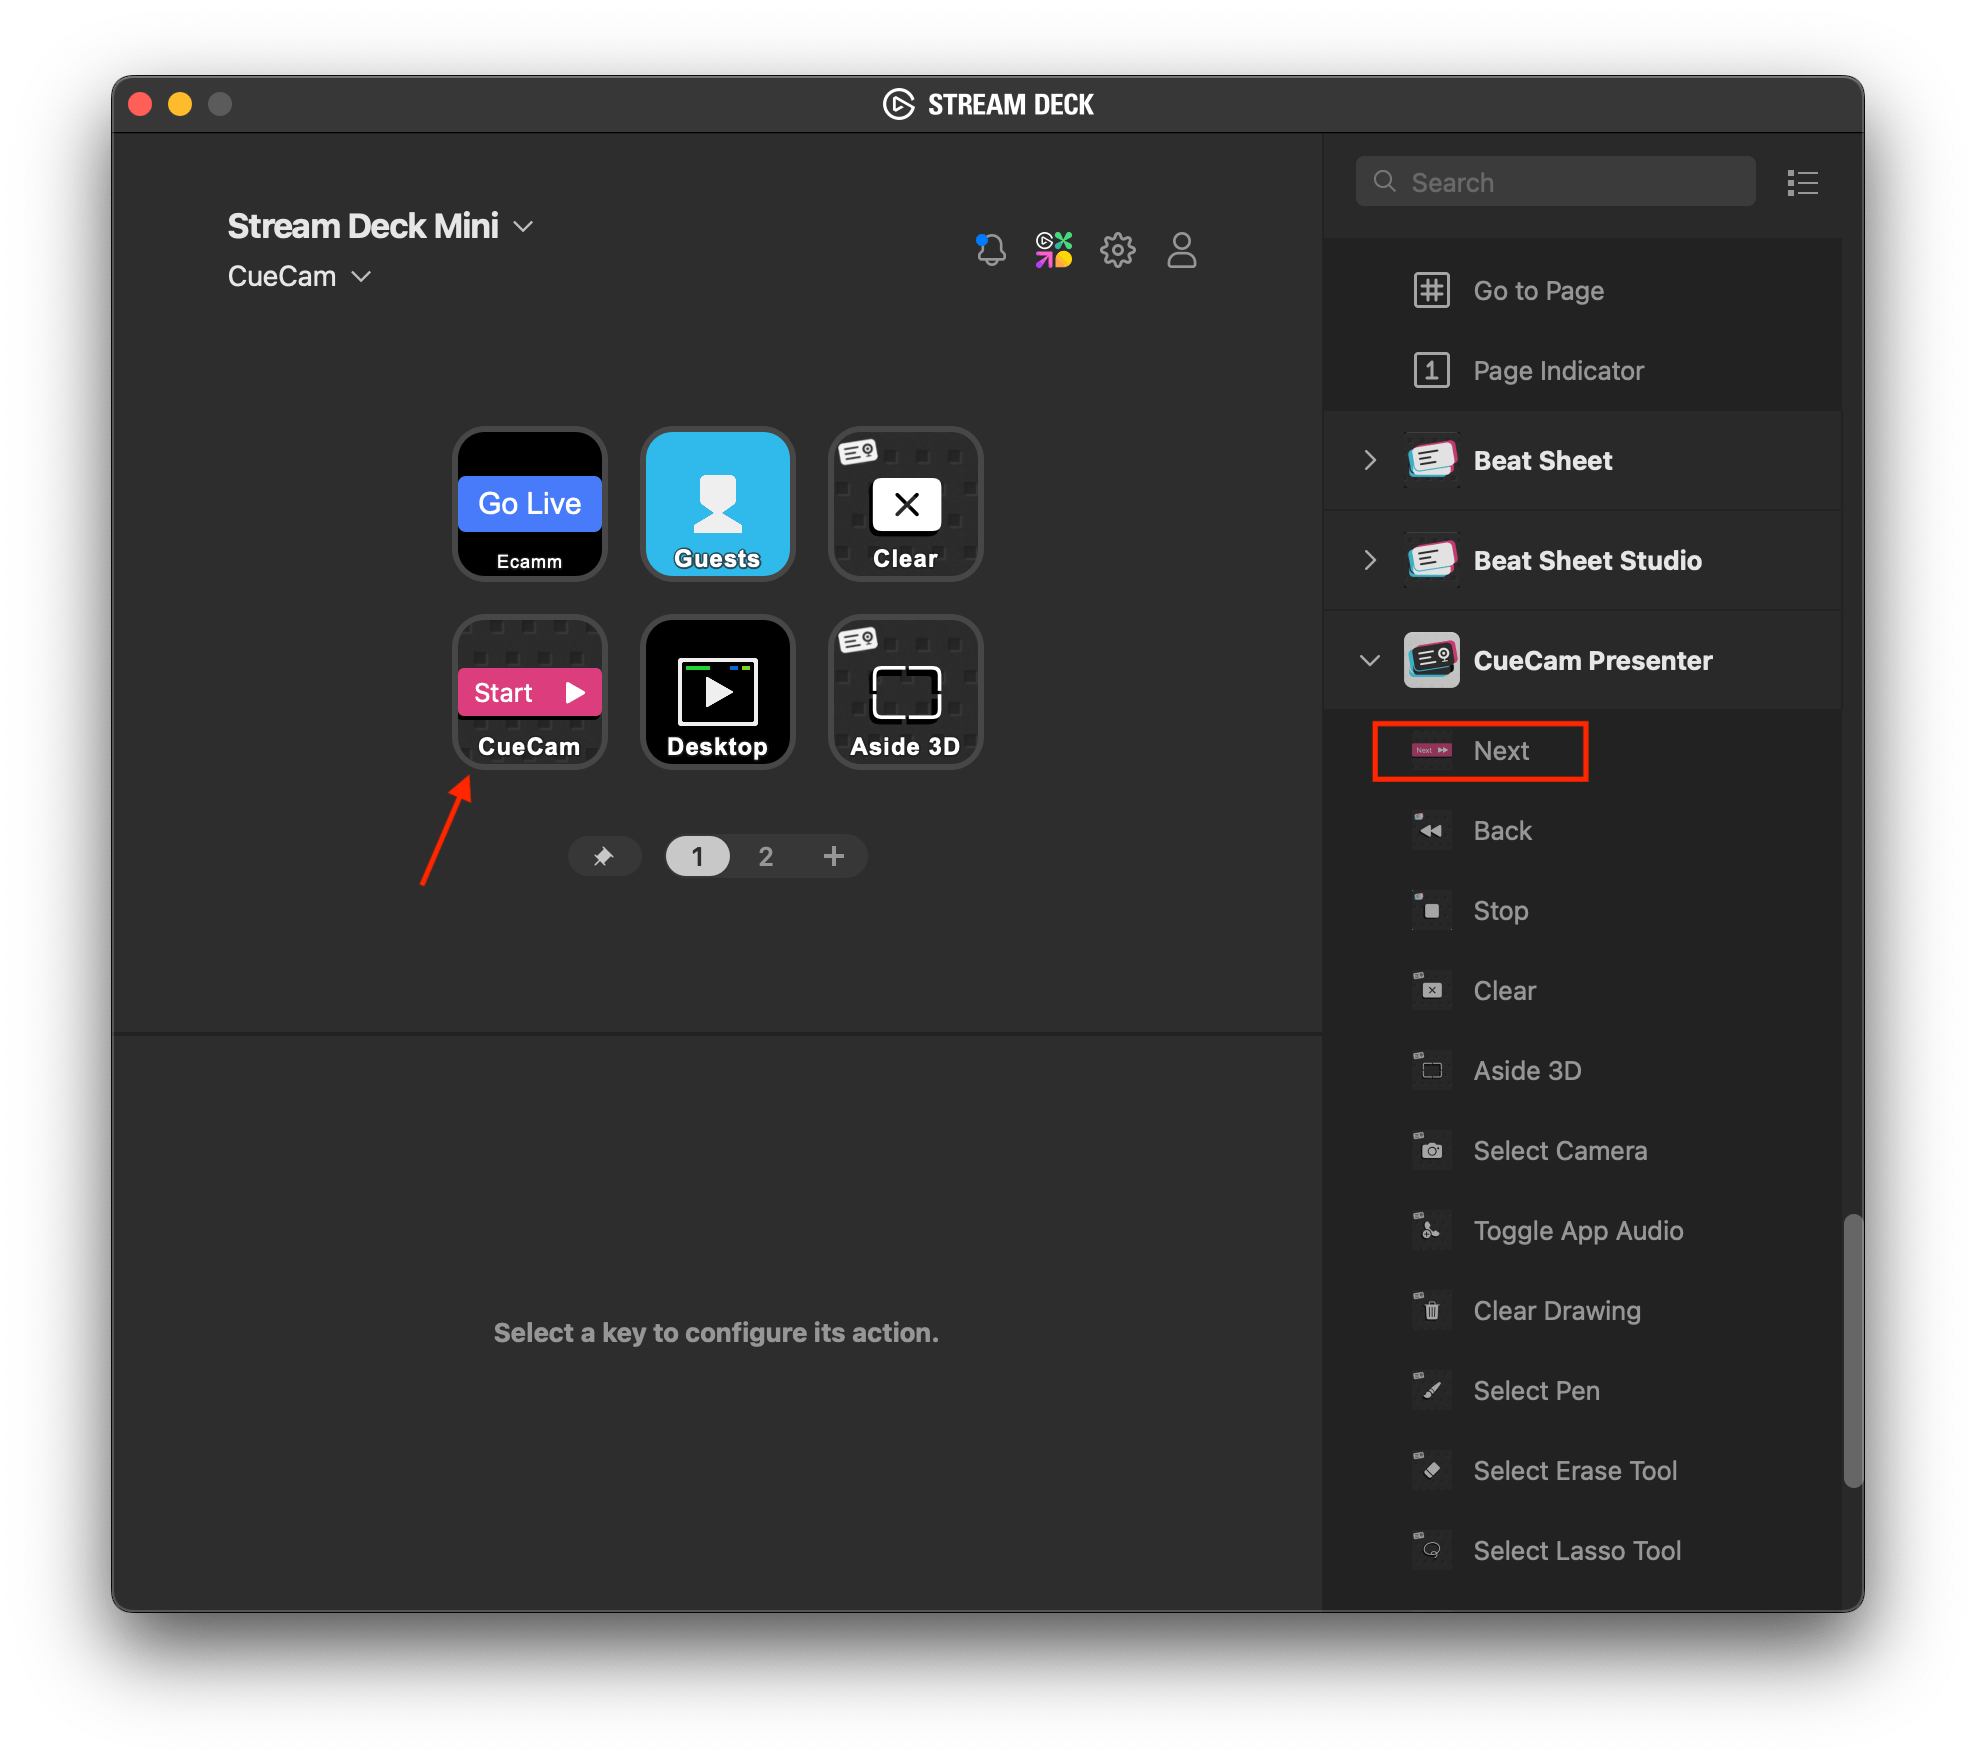Click the Clear action icon in list

tap(1431, 990)
